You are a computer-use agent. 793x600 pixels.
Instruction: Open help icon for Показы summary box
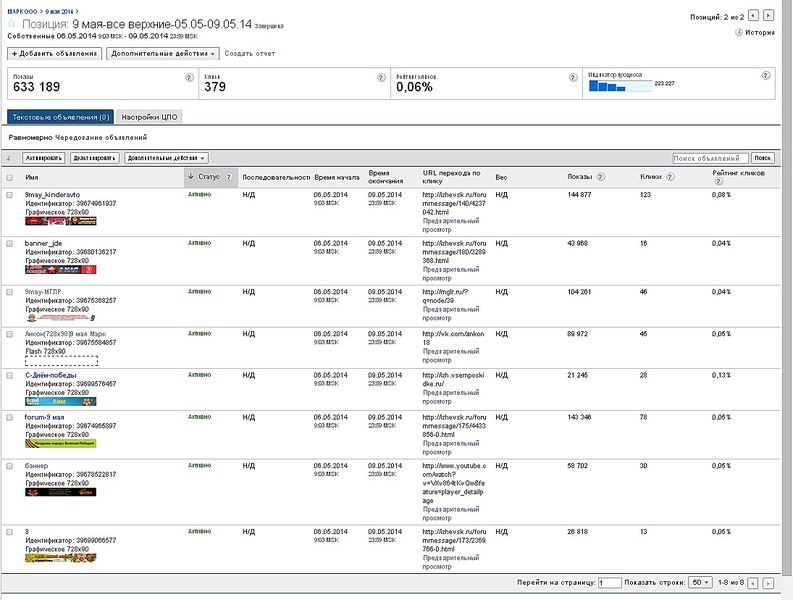coord(189,77)
